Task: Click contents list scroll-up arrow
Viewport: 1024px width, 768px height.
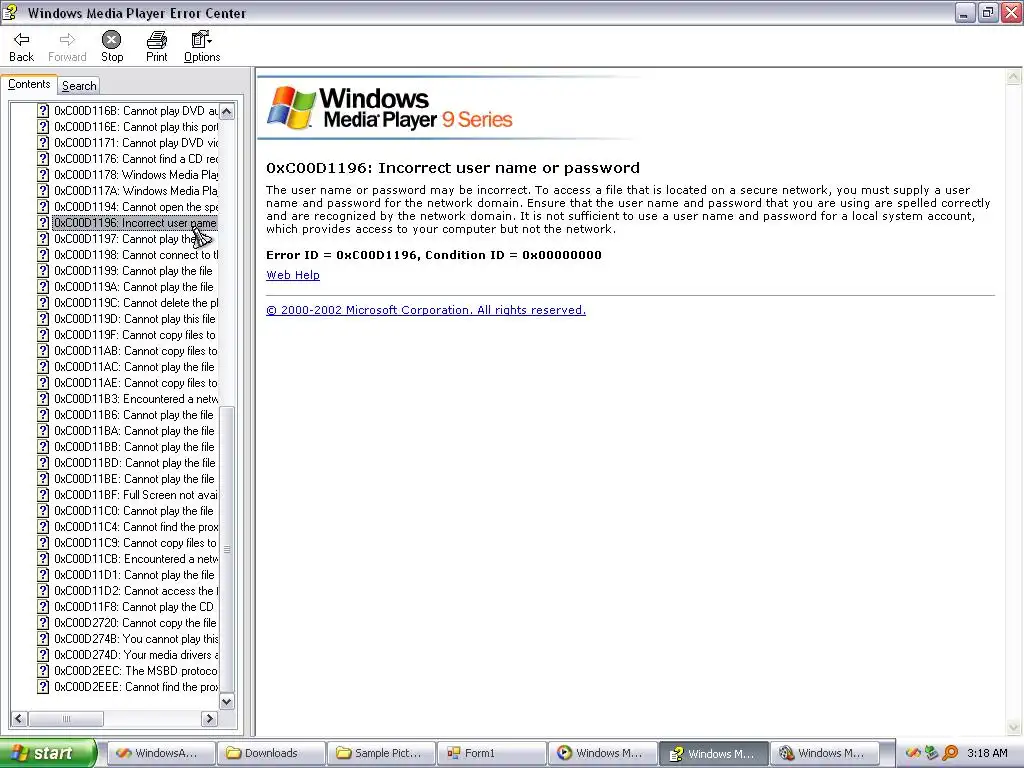Action: (227, 111)
